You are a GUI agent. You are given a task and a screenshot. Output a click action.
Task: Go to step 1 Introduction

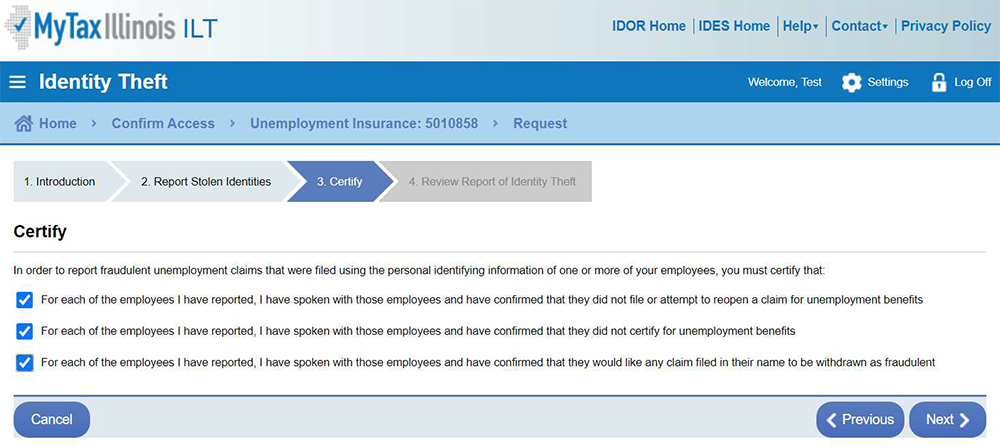60,182
